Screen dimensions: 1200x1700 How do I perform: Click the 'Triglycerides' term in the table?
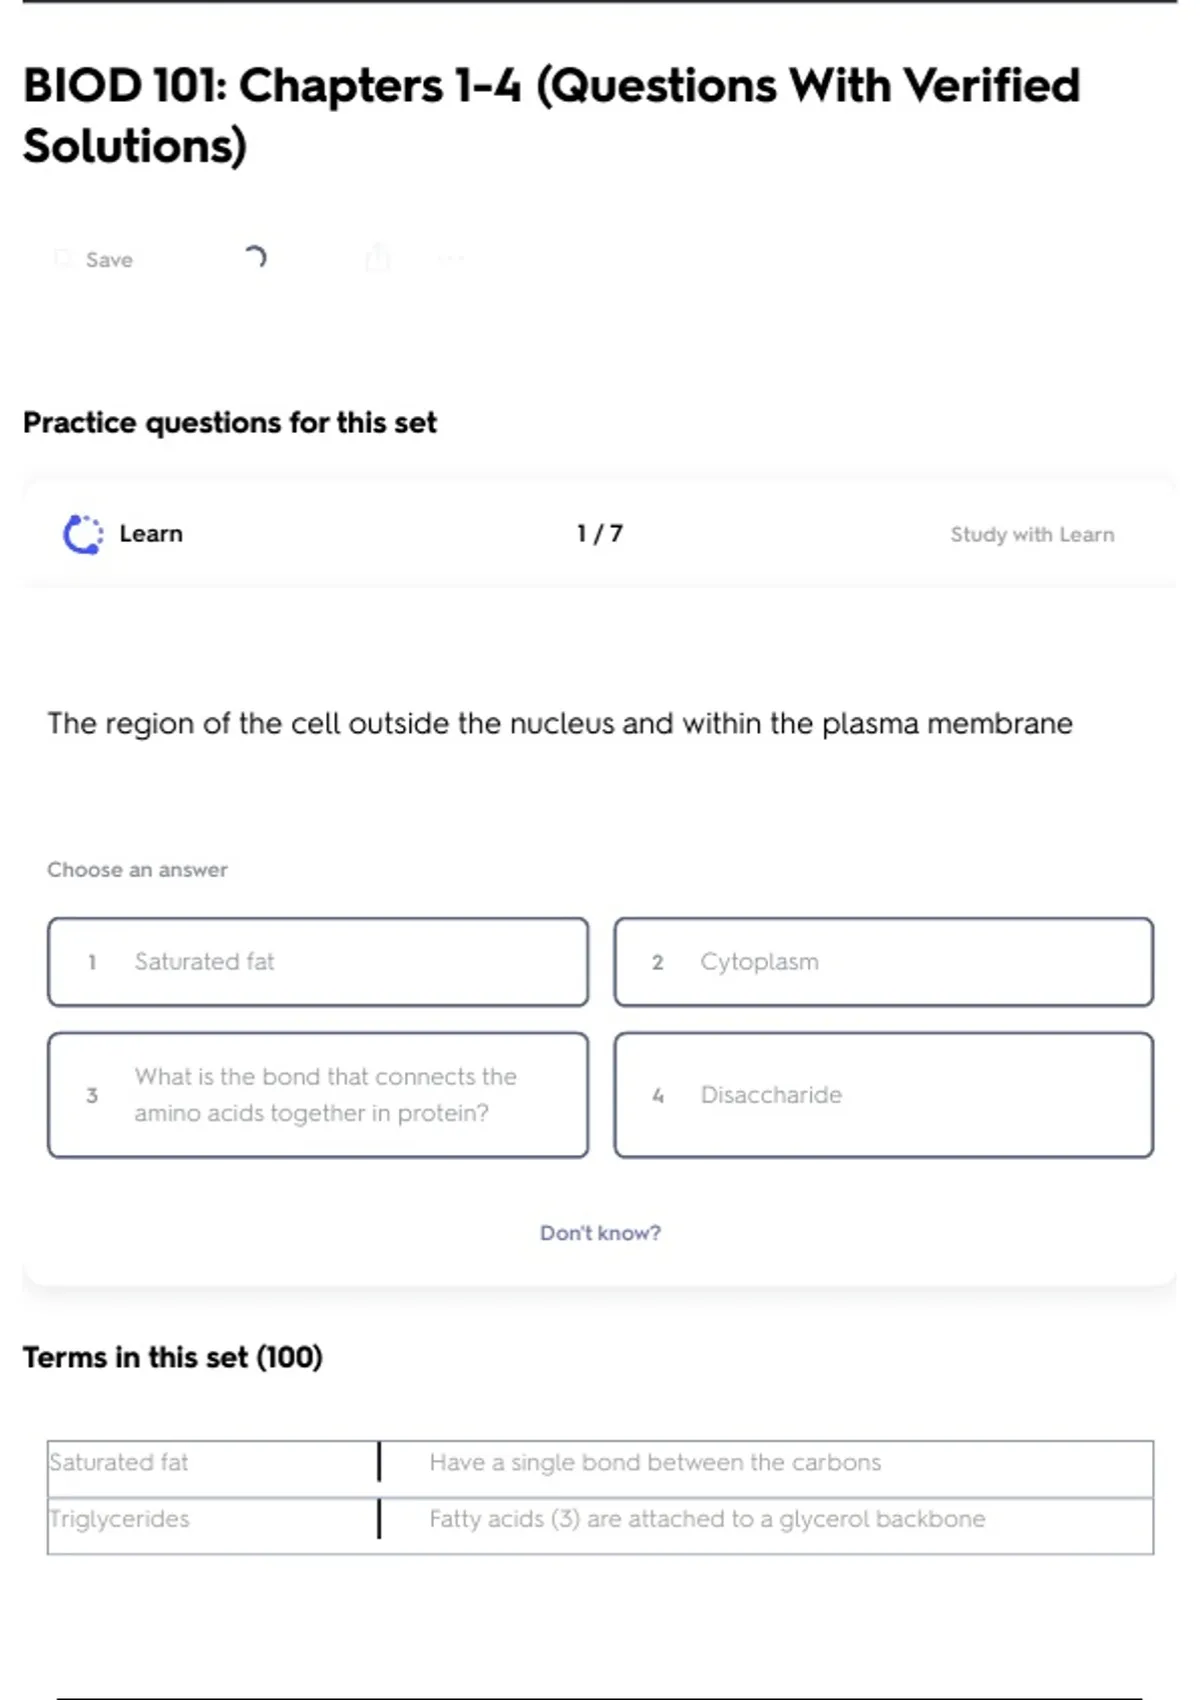120,1519
